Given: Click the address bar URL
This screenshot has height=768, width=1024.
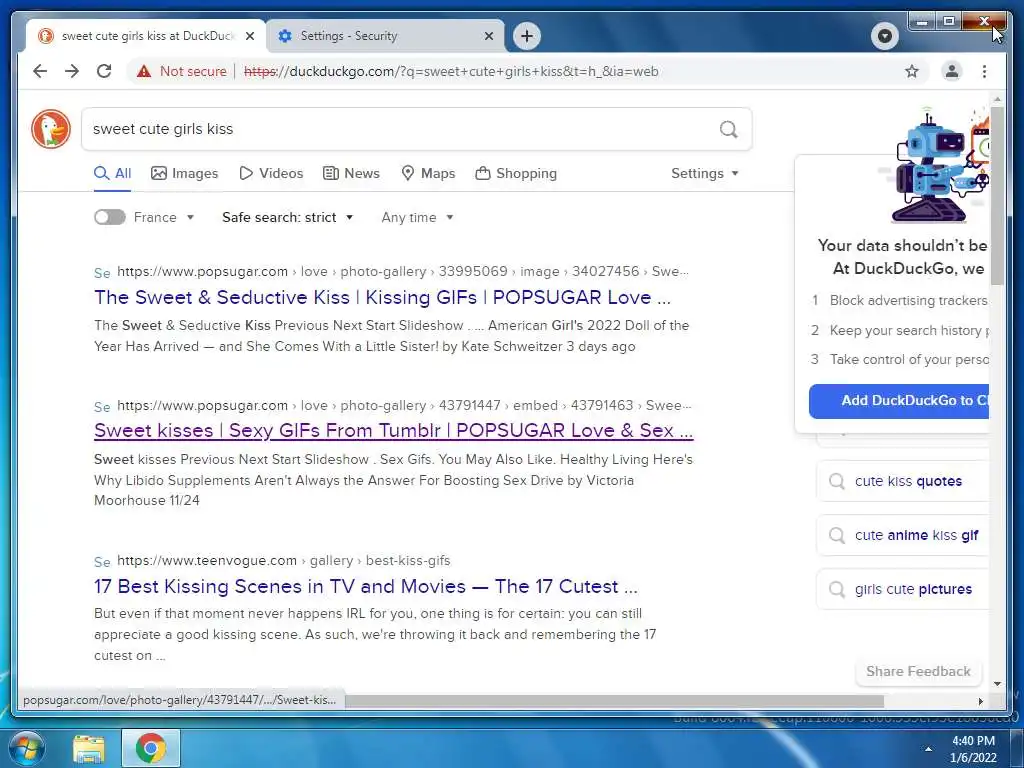Looking at the screenshot, I should click(x=451, y=71).
